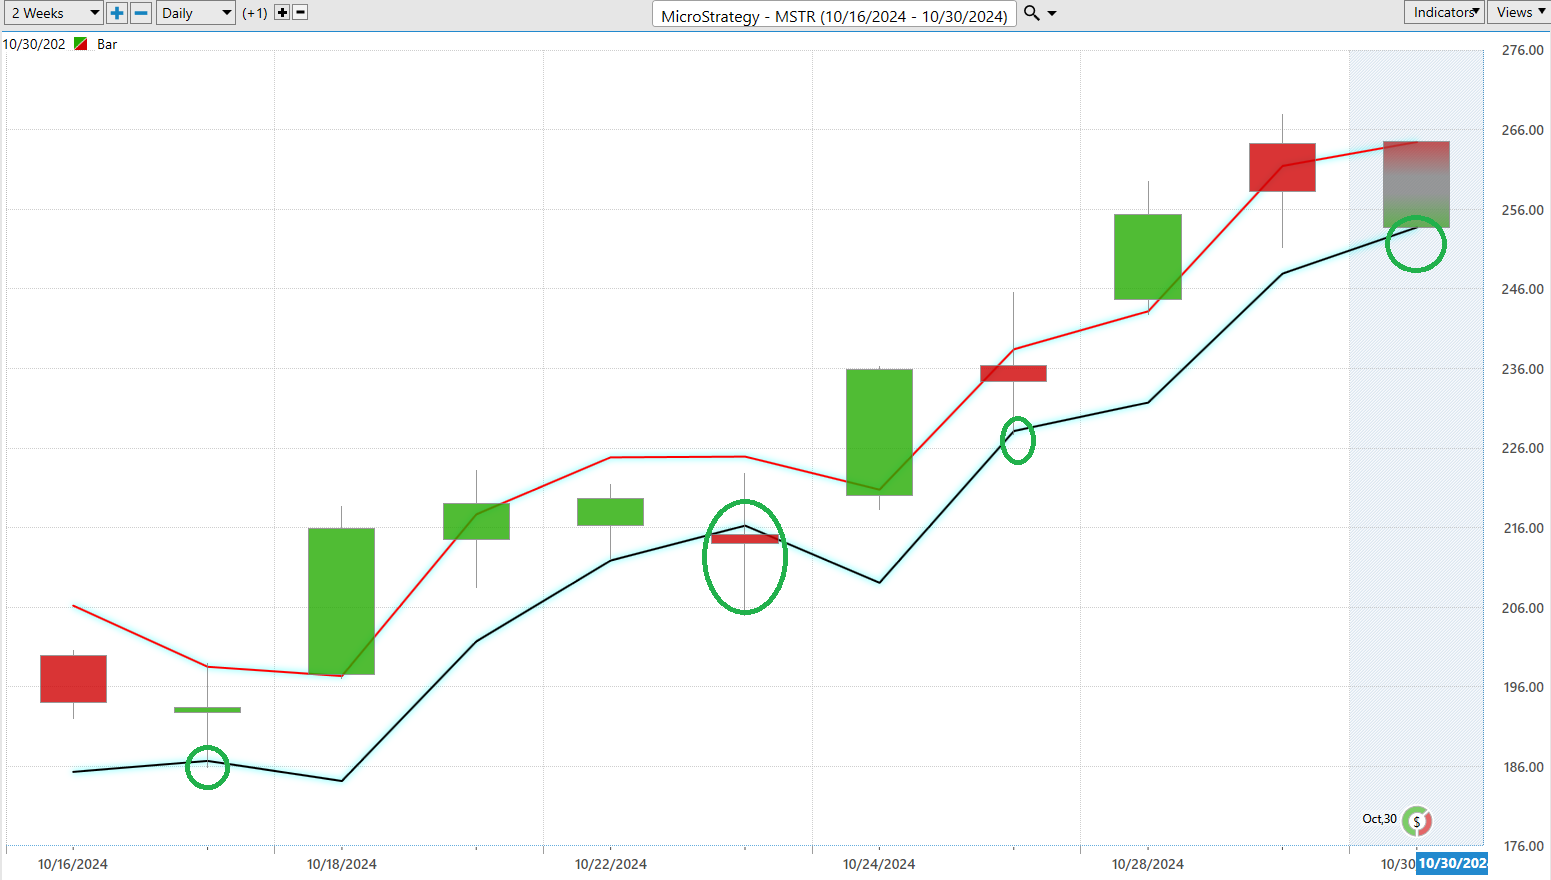
Task: Click the highlighted 10/30/202 date label
Action: 1452,863
